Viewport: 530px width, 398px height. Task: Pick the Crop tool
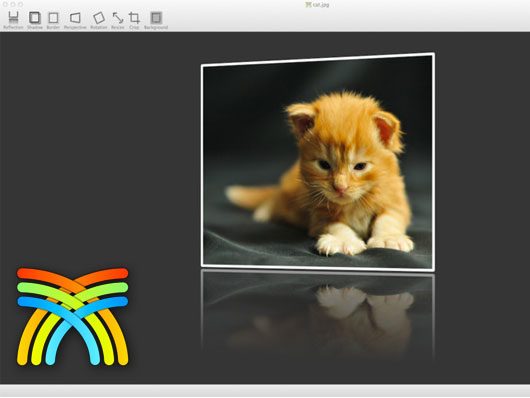134,20
